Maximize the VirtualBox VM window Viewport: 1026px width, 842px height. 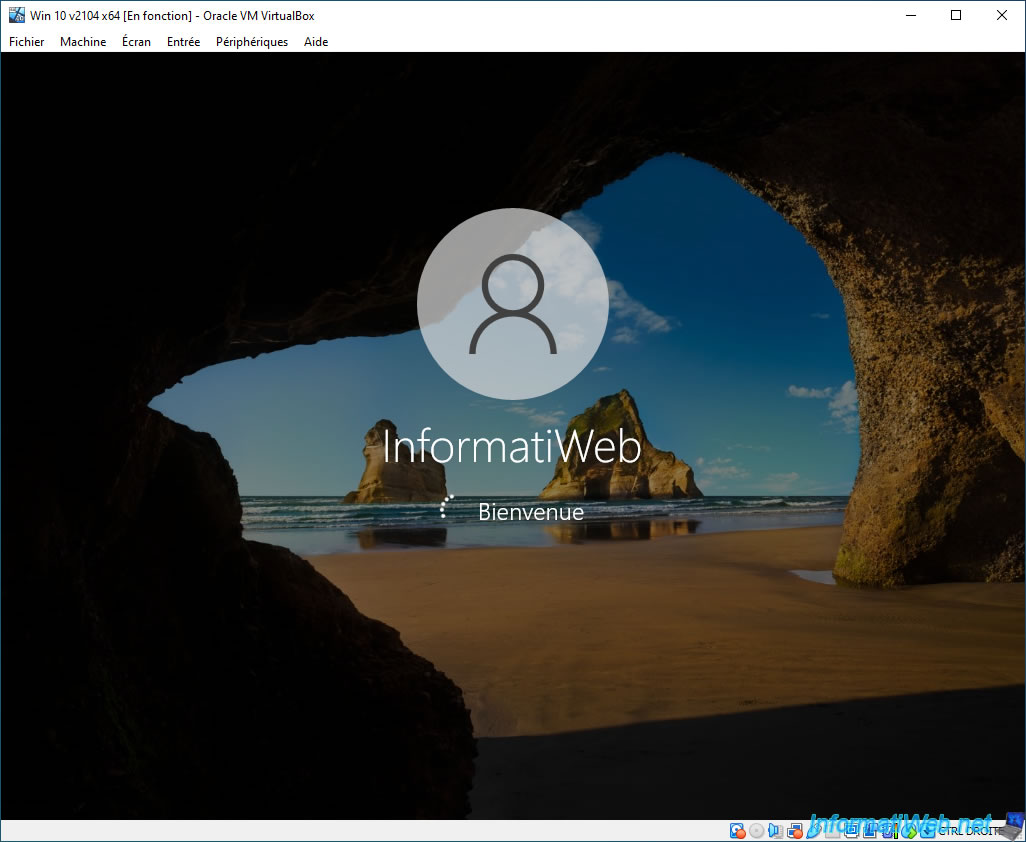(955, 15)
